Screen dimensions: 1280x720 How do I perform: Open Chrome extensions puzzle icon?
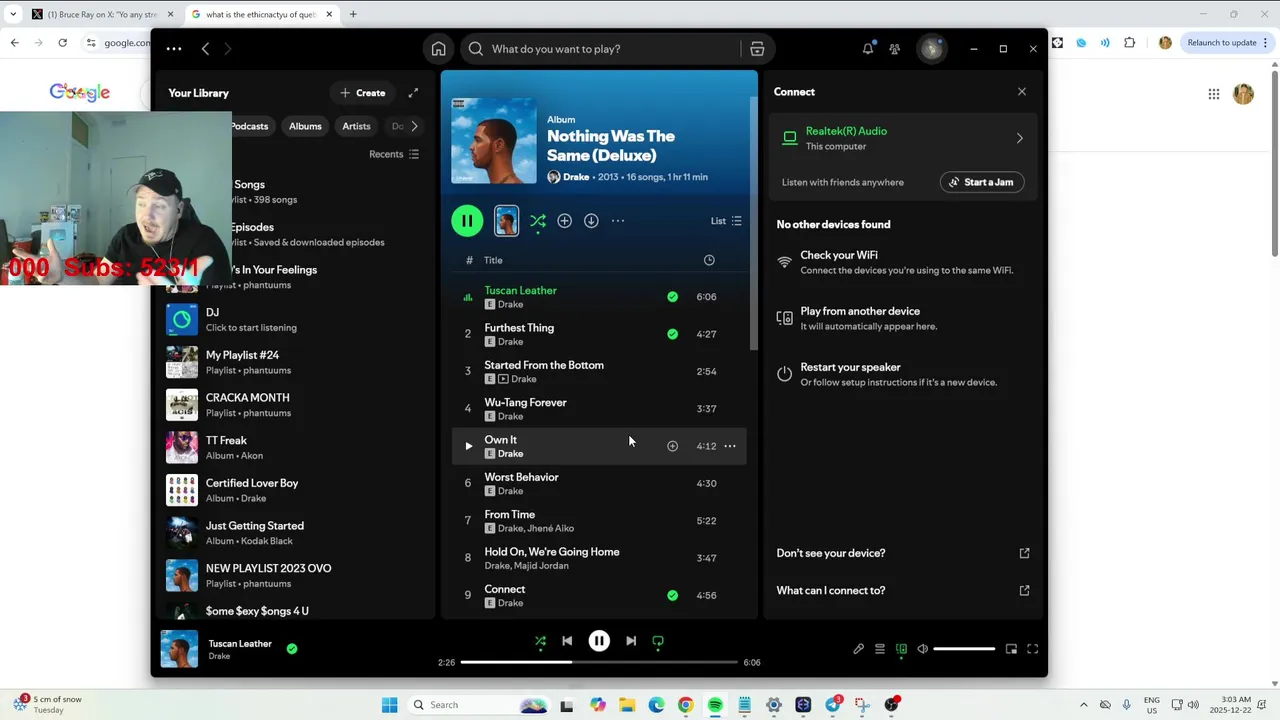pos(1130,43)
